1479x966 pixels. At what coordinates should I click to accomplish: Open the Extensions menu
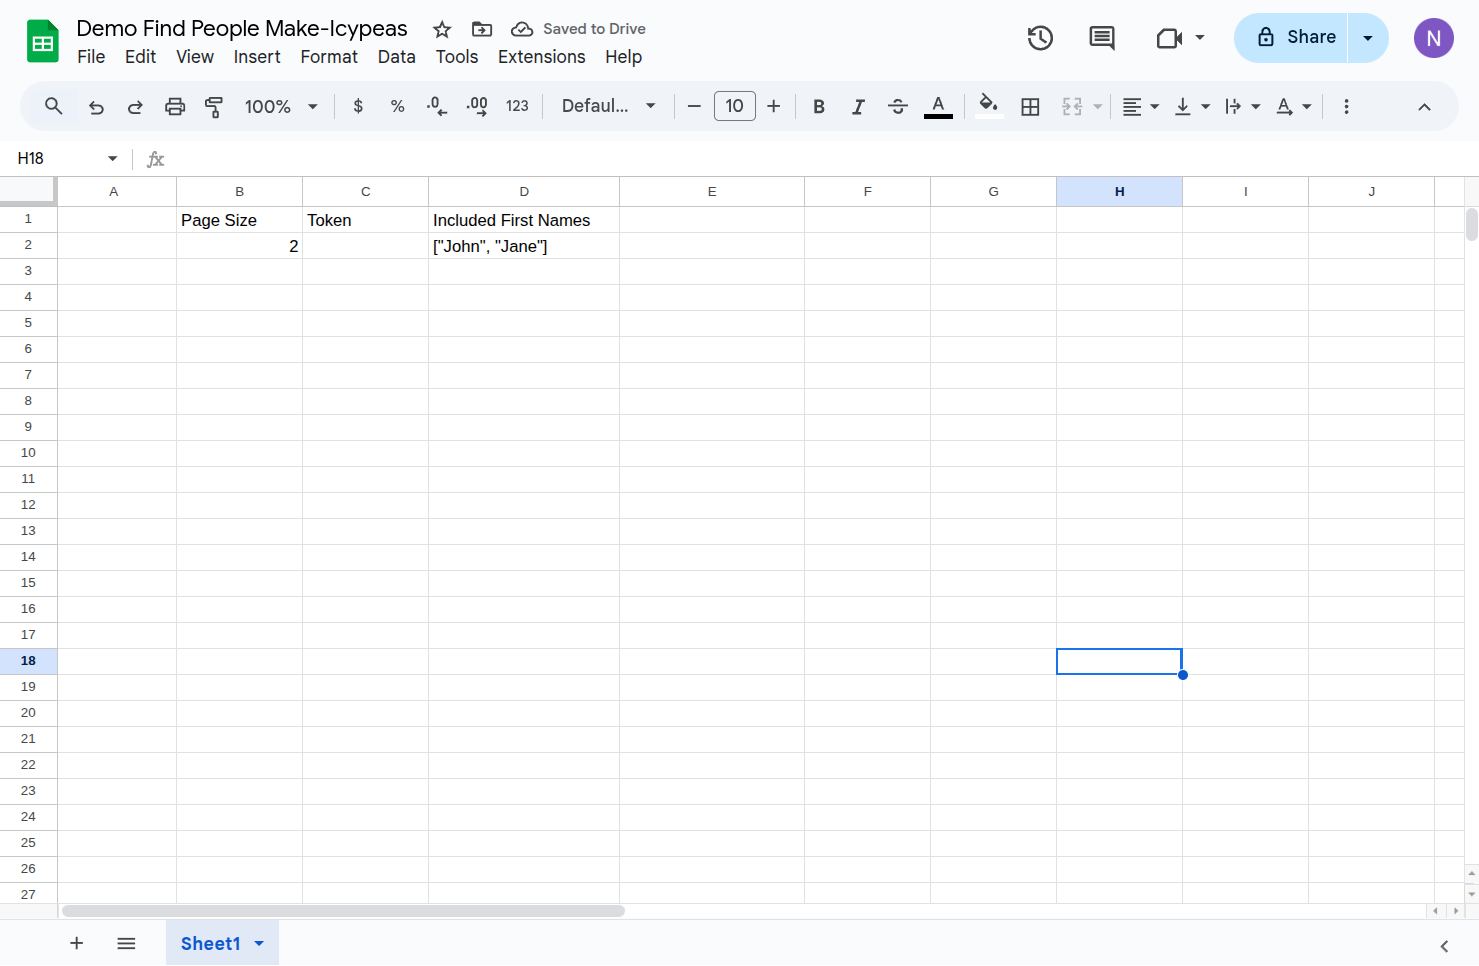click(x=541, y=57)
